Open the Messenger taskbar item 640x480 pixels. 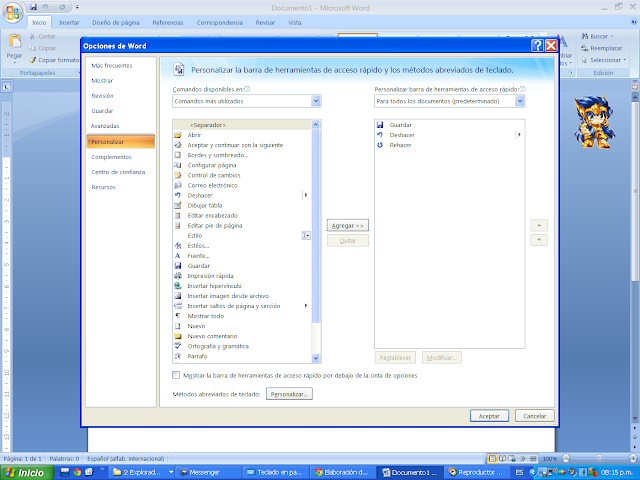tap(208, 472)
